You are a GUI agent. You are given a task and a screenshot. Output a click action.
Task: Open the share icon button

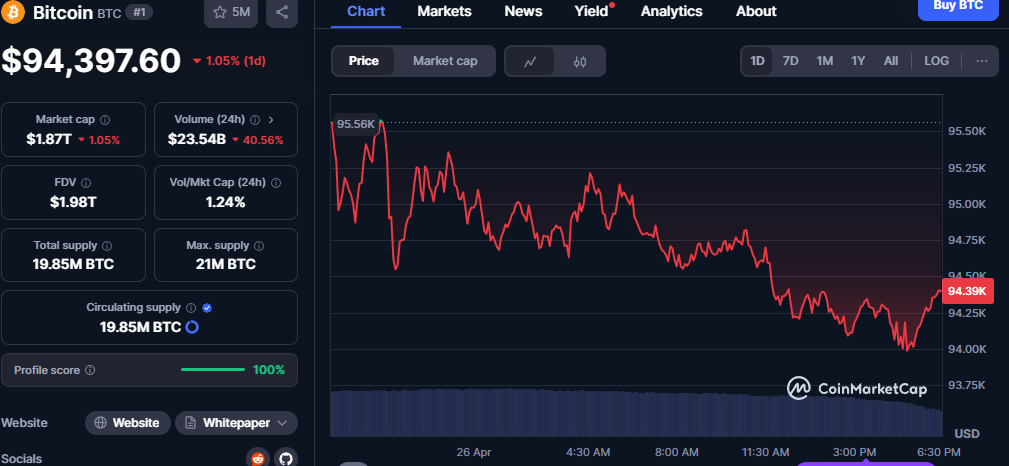281,12
